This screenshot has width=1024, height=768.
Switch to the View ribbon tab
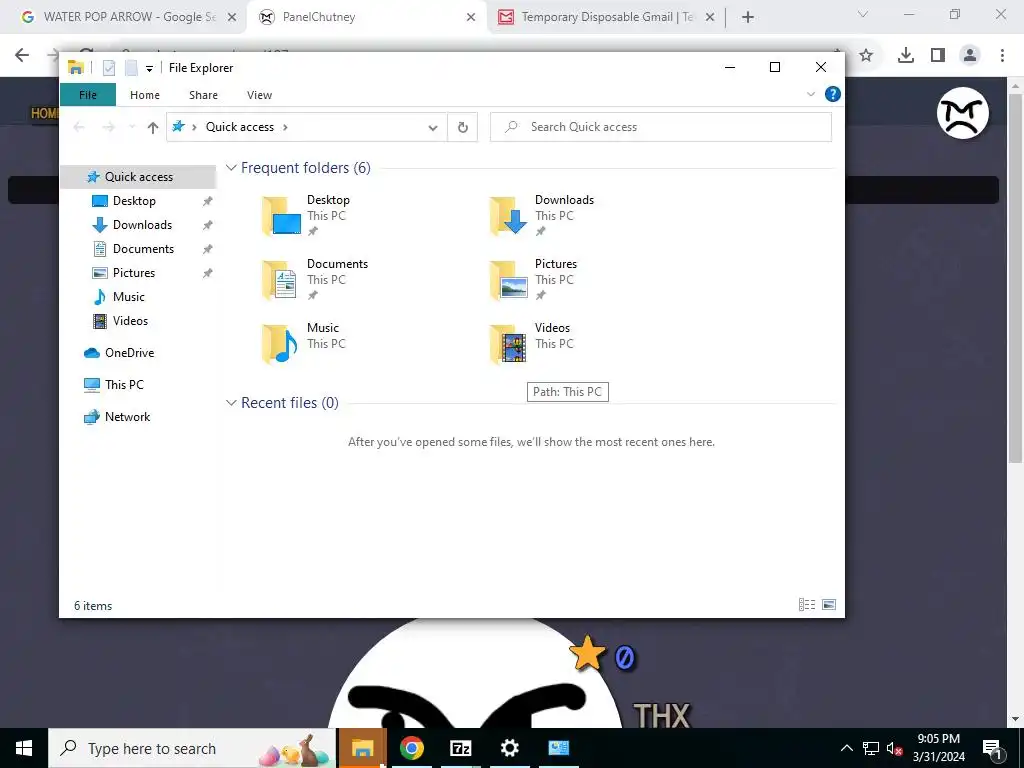point(259,95)
